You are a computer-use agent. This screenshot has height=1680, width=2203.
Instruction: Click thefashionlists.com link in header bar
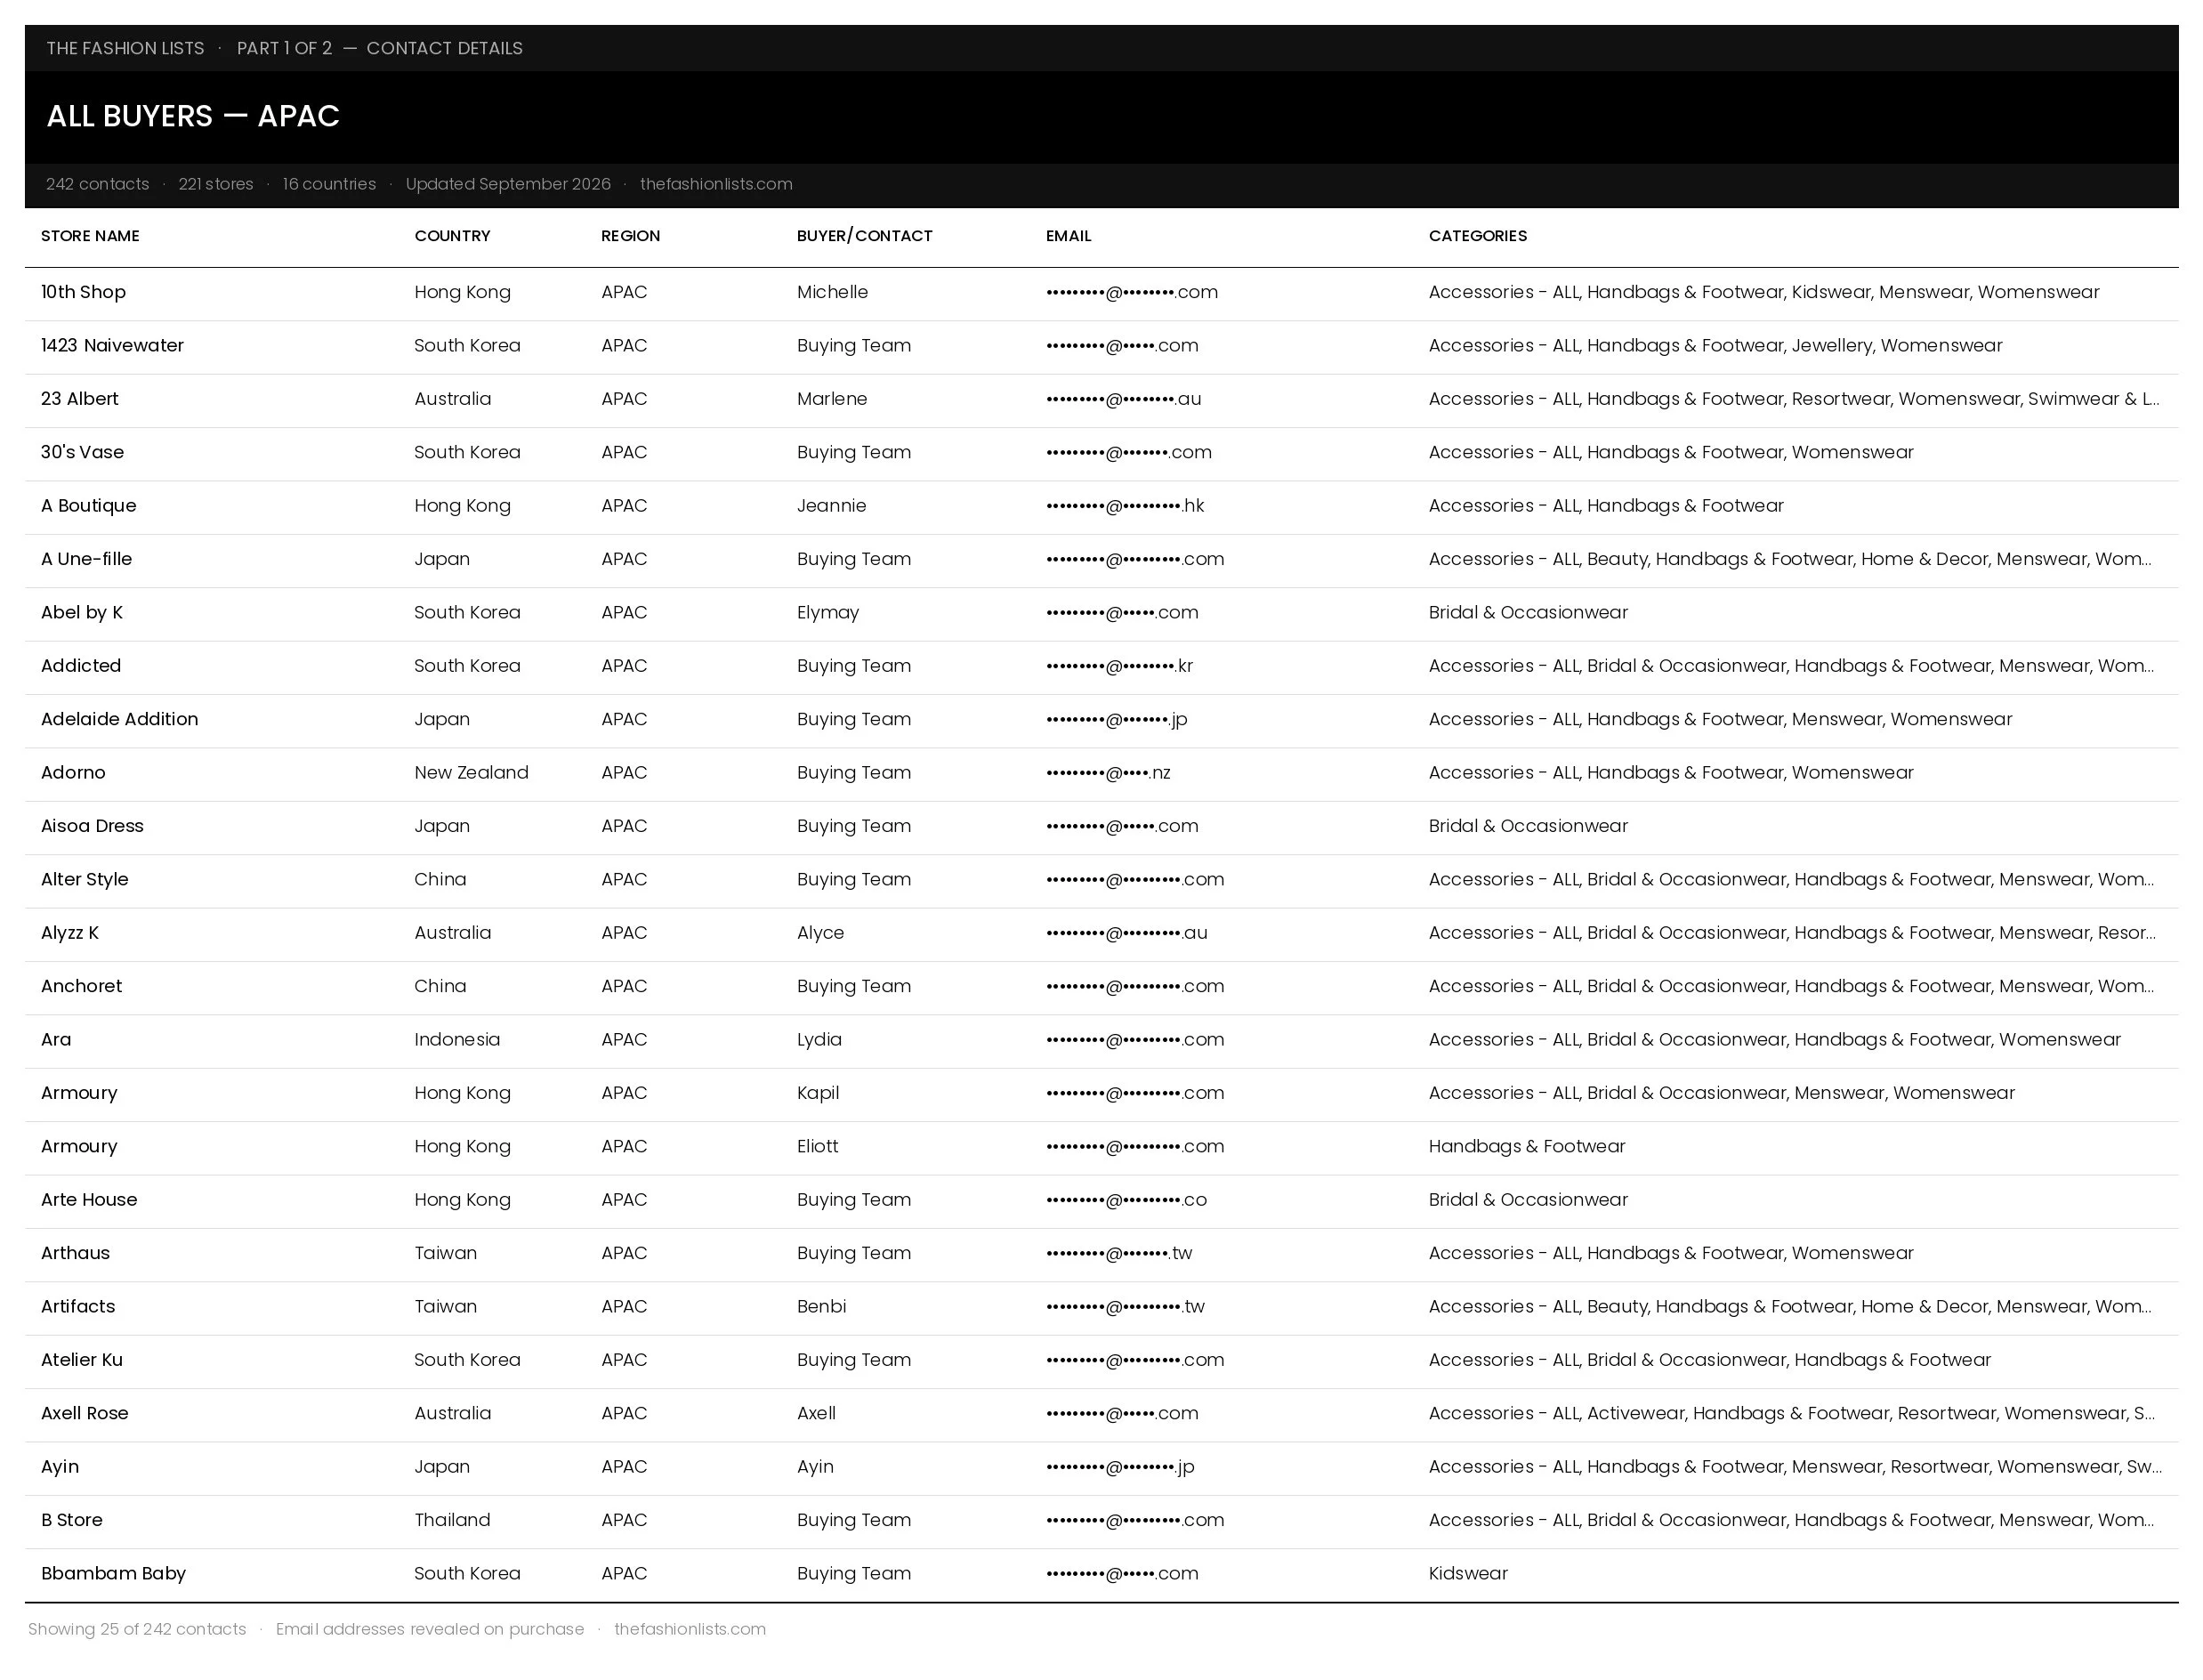(716, 184)
